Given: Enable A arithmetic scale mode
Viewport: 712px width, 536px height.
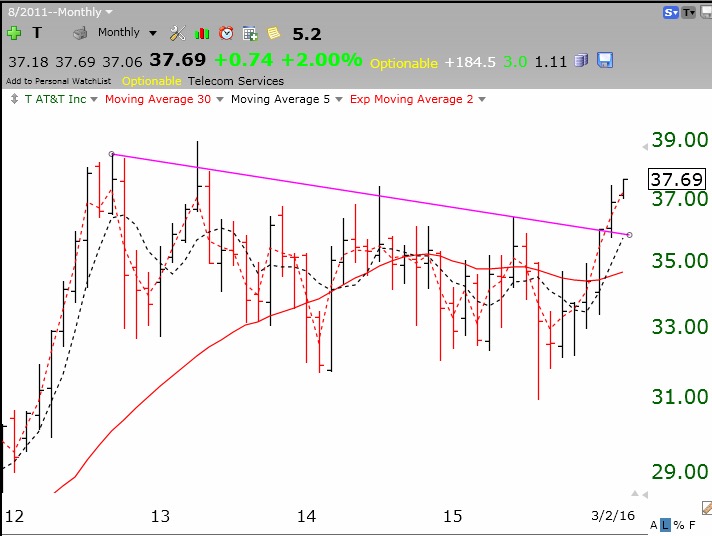Looking at the screenshot, I should point(654,526).
